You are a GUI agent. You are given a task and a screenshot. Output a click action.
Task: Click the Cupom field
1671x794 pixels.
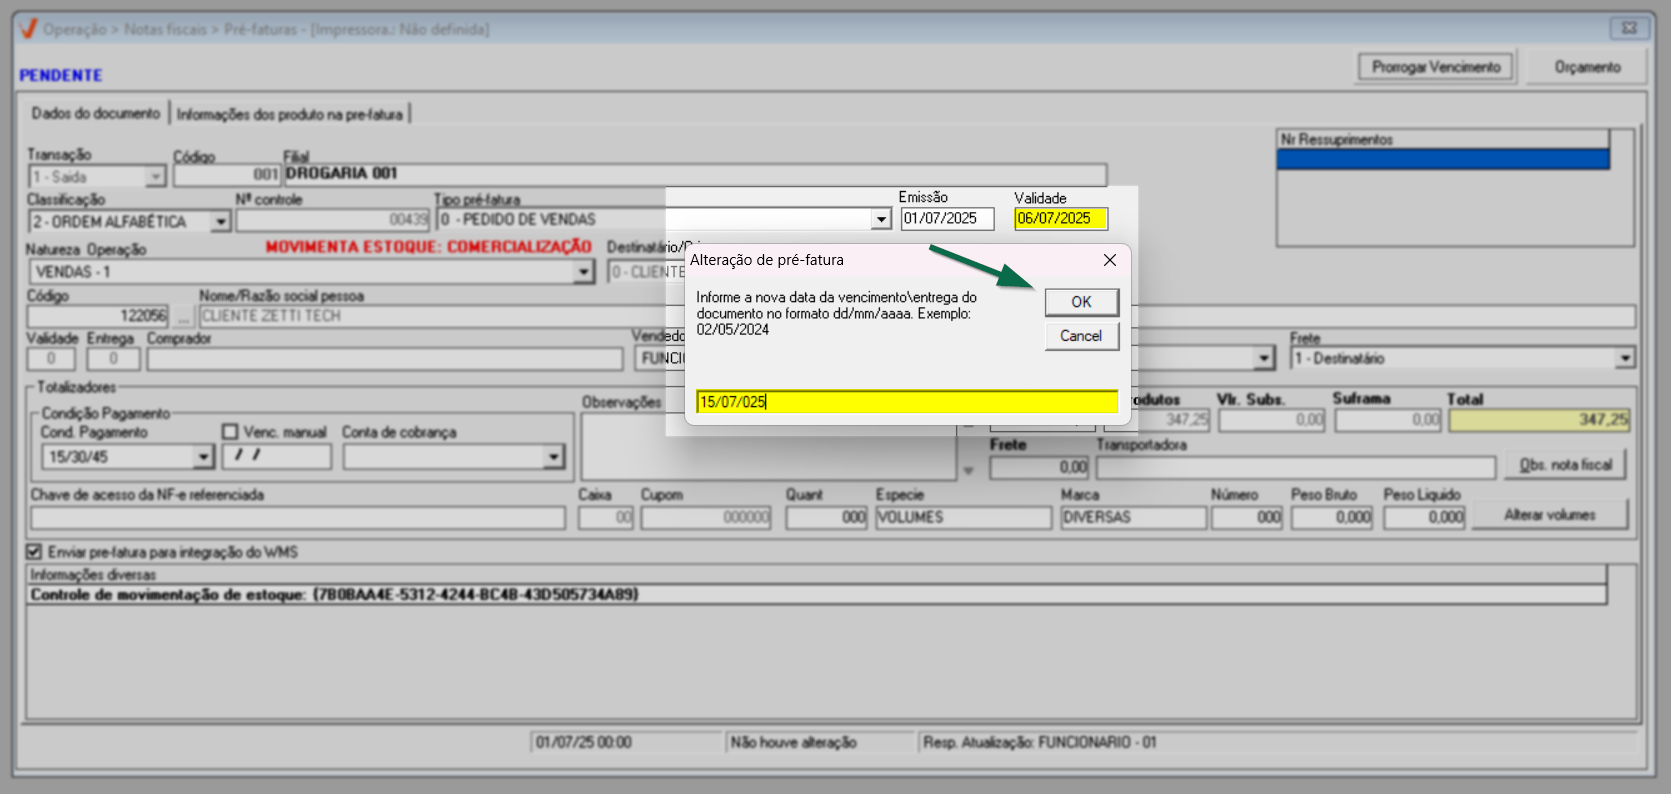click(706, 517)
